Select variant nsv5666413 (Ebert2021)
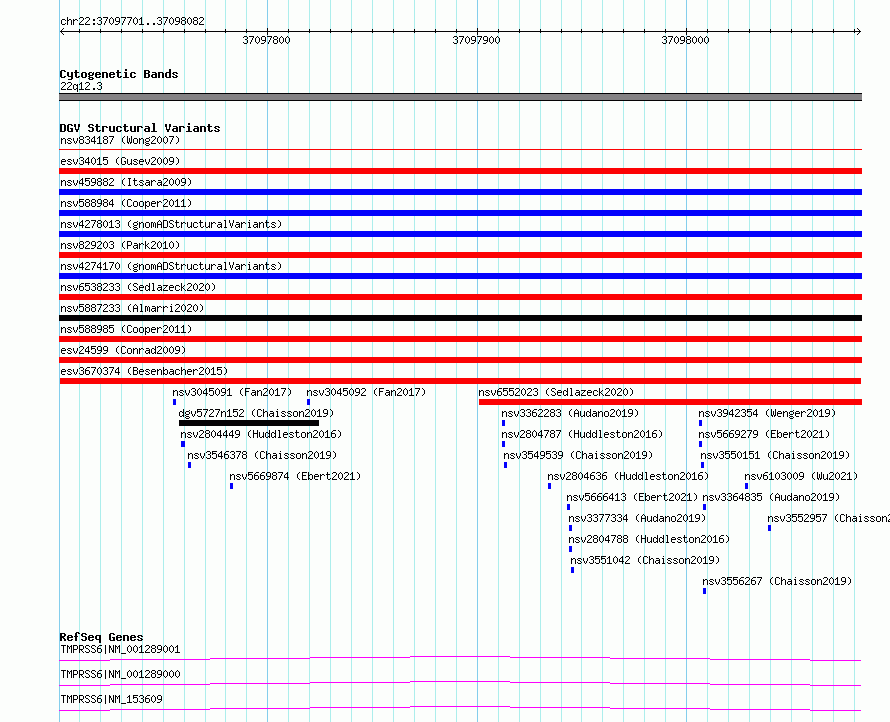890x722 pixels. (x=632, y=497)
